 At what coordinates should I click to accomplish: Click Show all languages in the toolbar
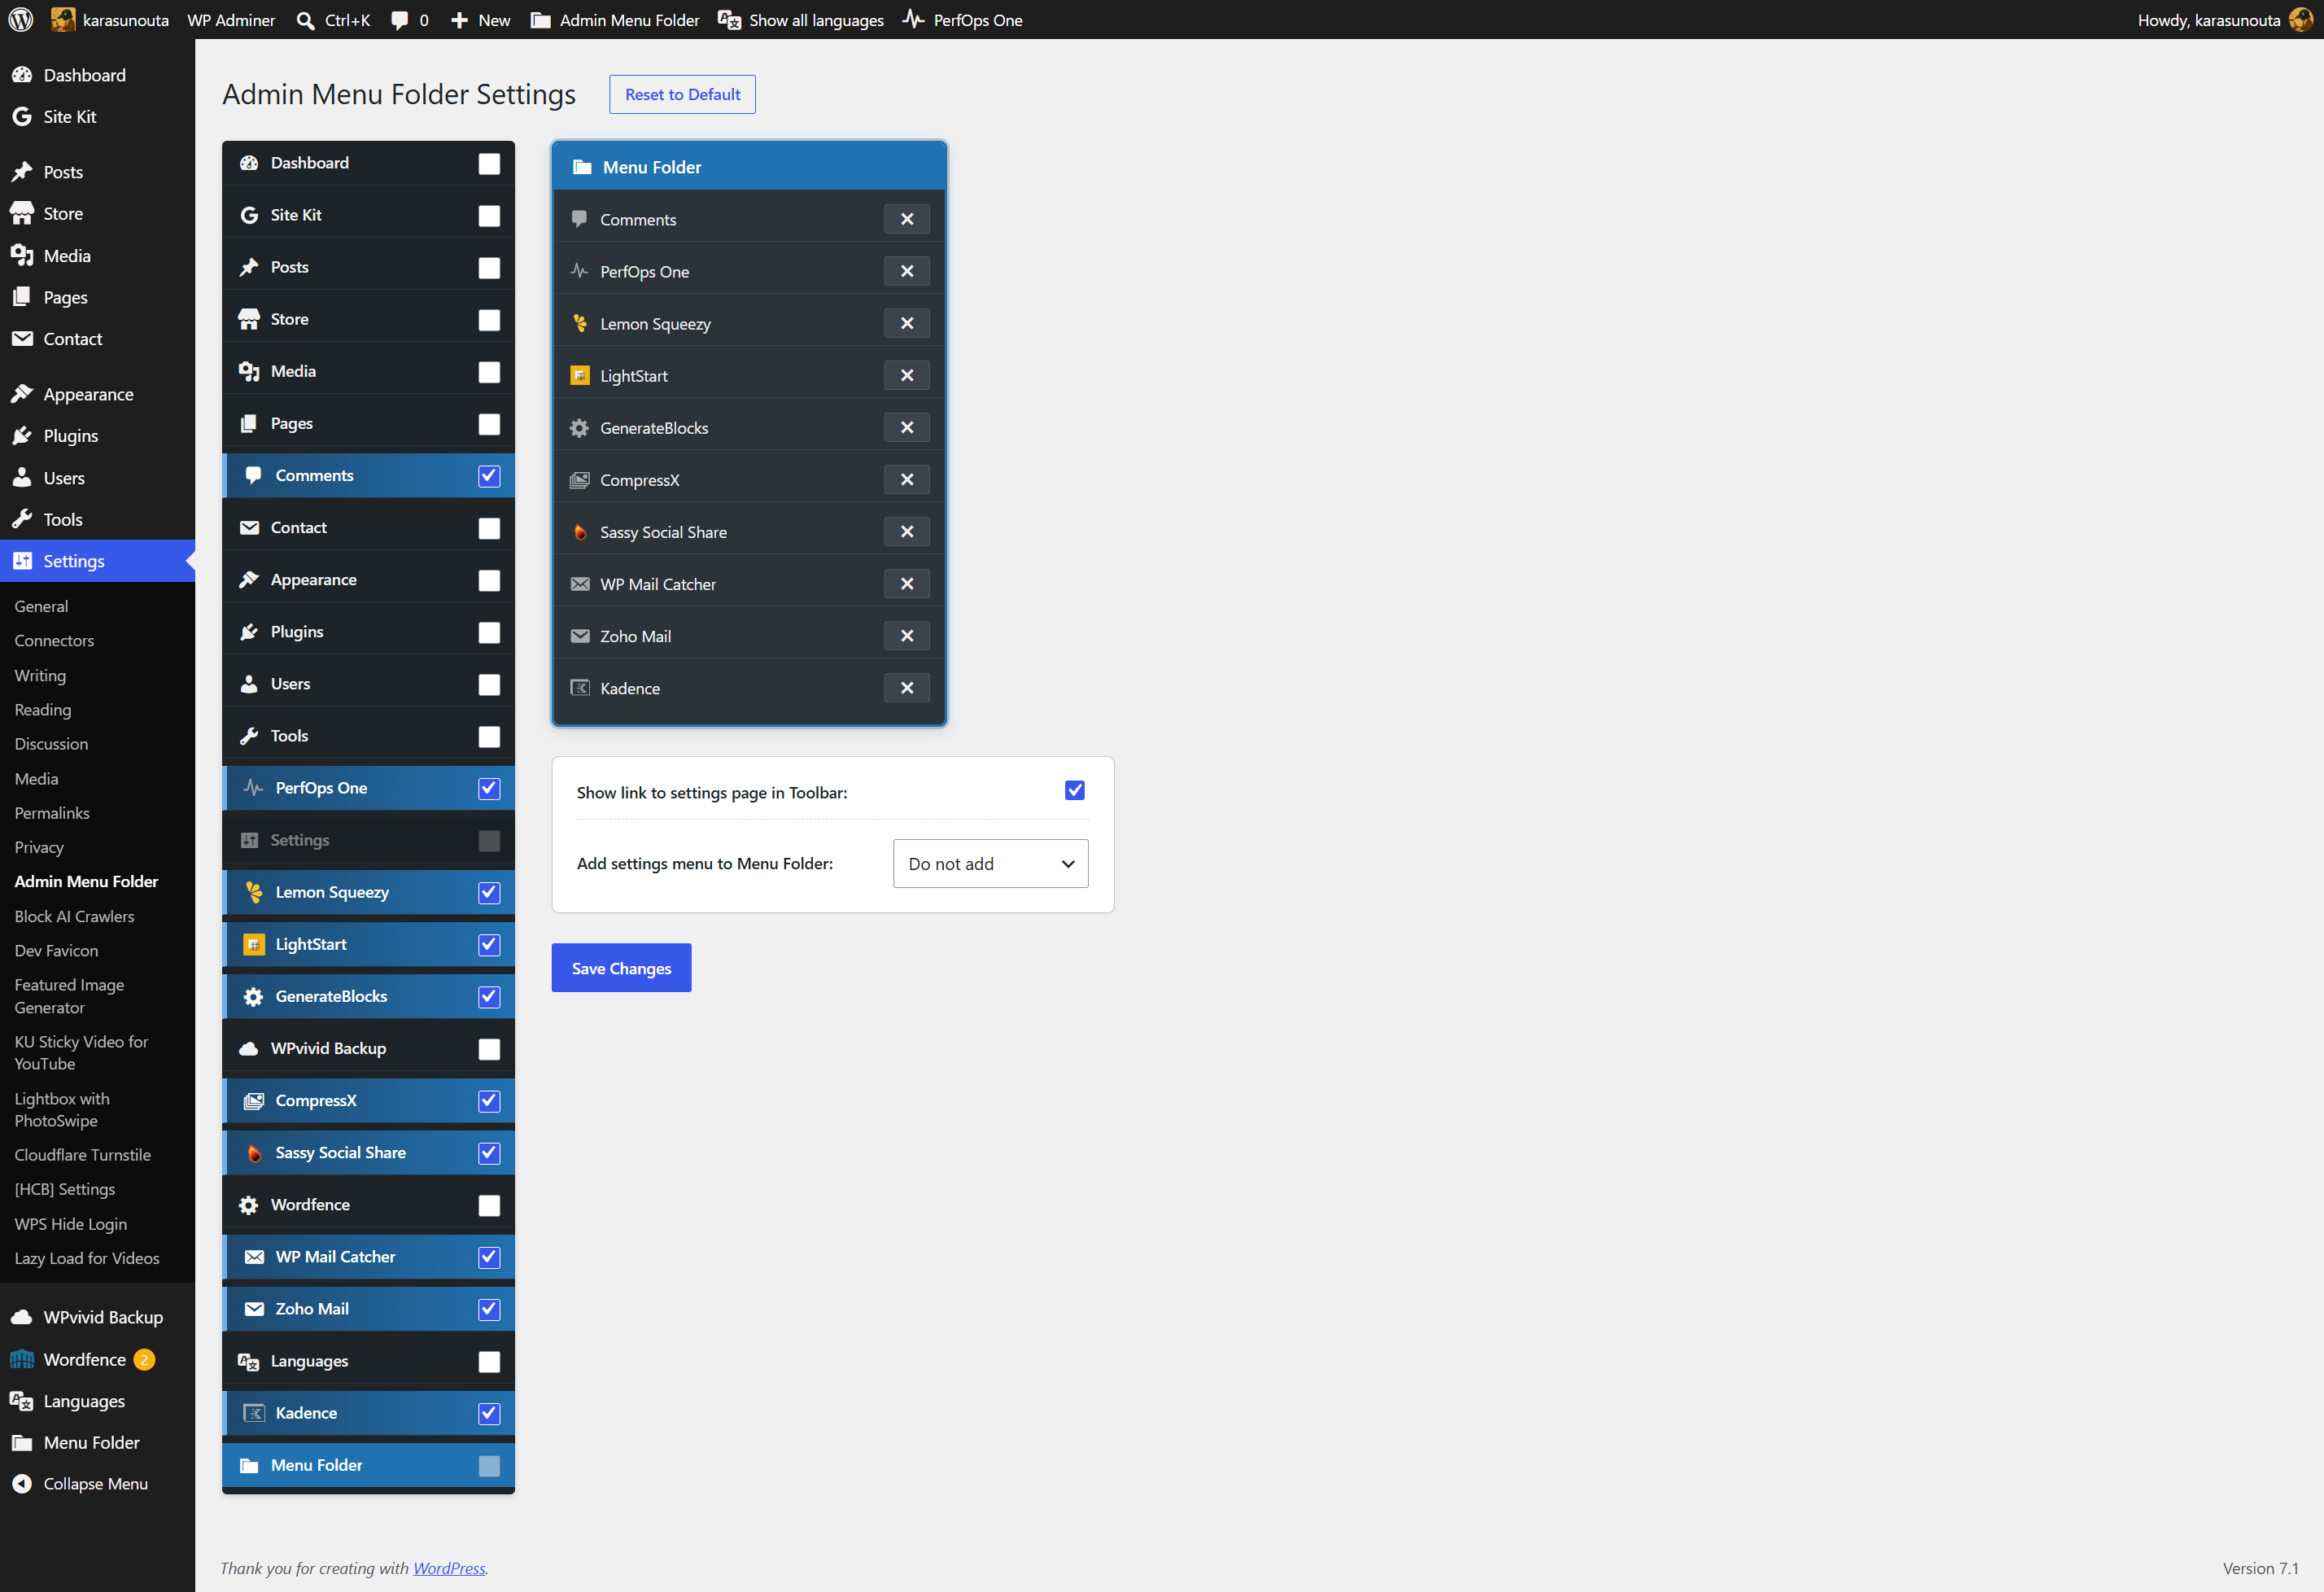[x=801, y=20]
